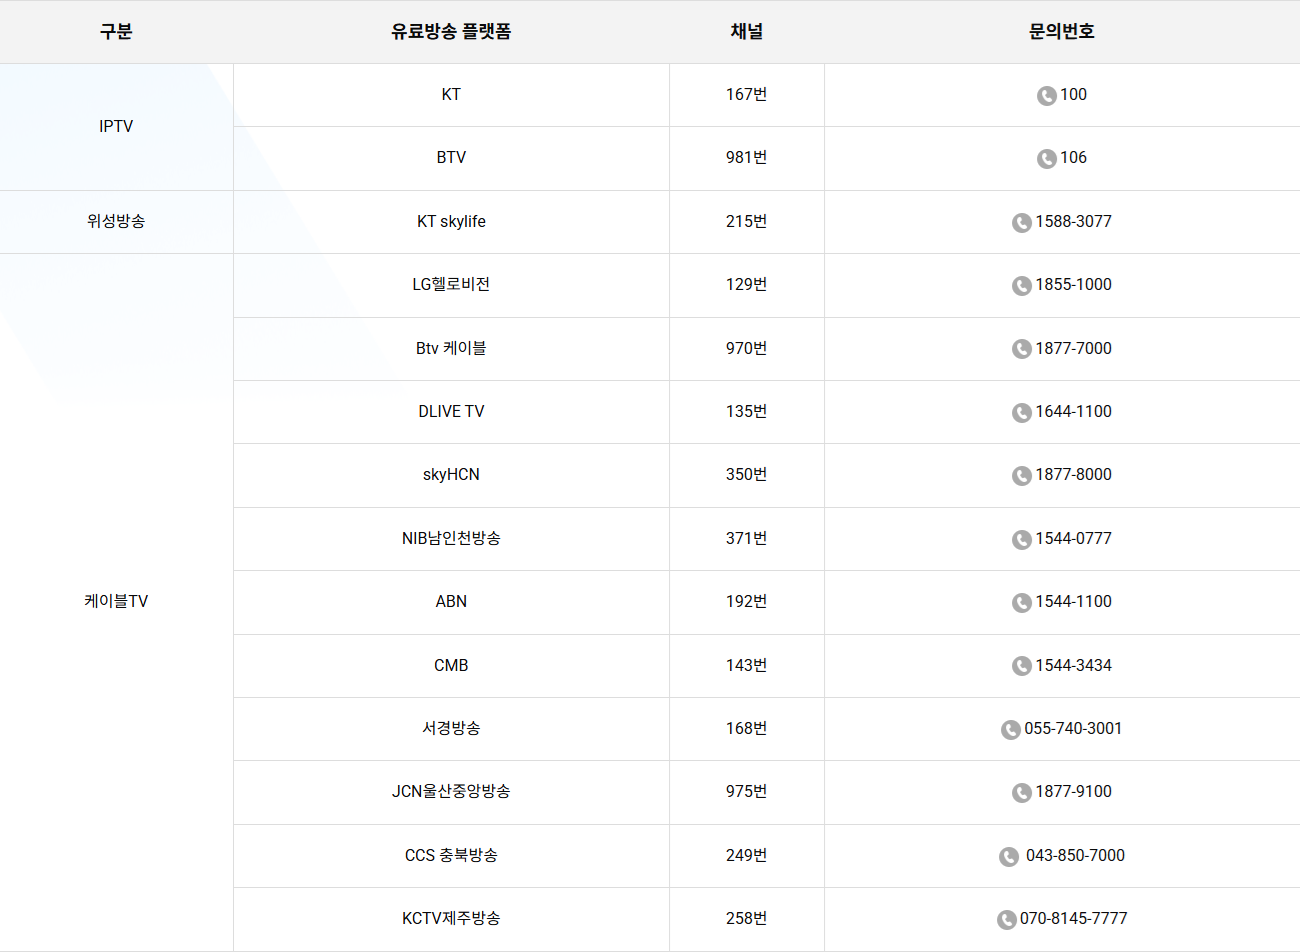Screen dimensions: 1300x952
Task: Click channel number 350번
Action: (747, 475)
